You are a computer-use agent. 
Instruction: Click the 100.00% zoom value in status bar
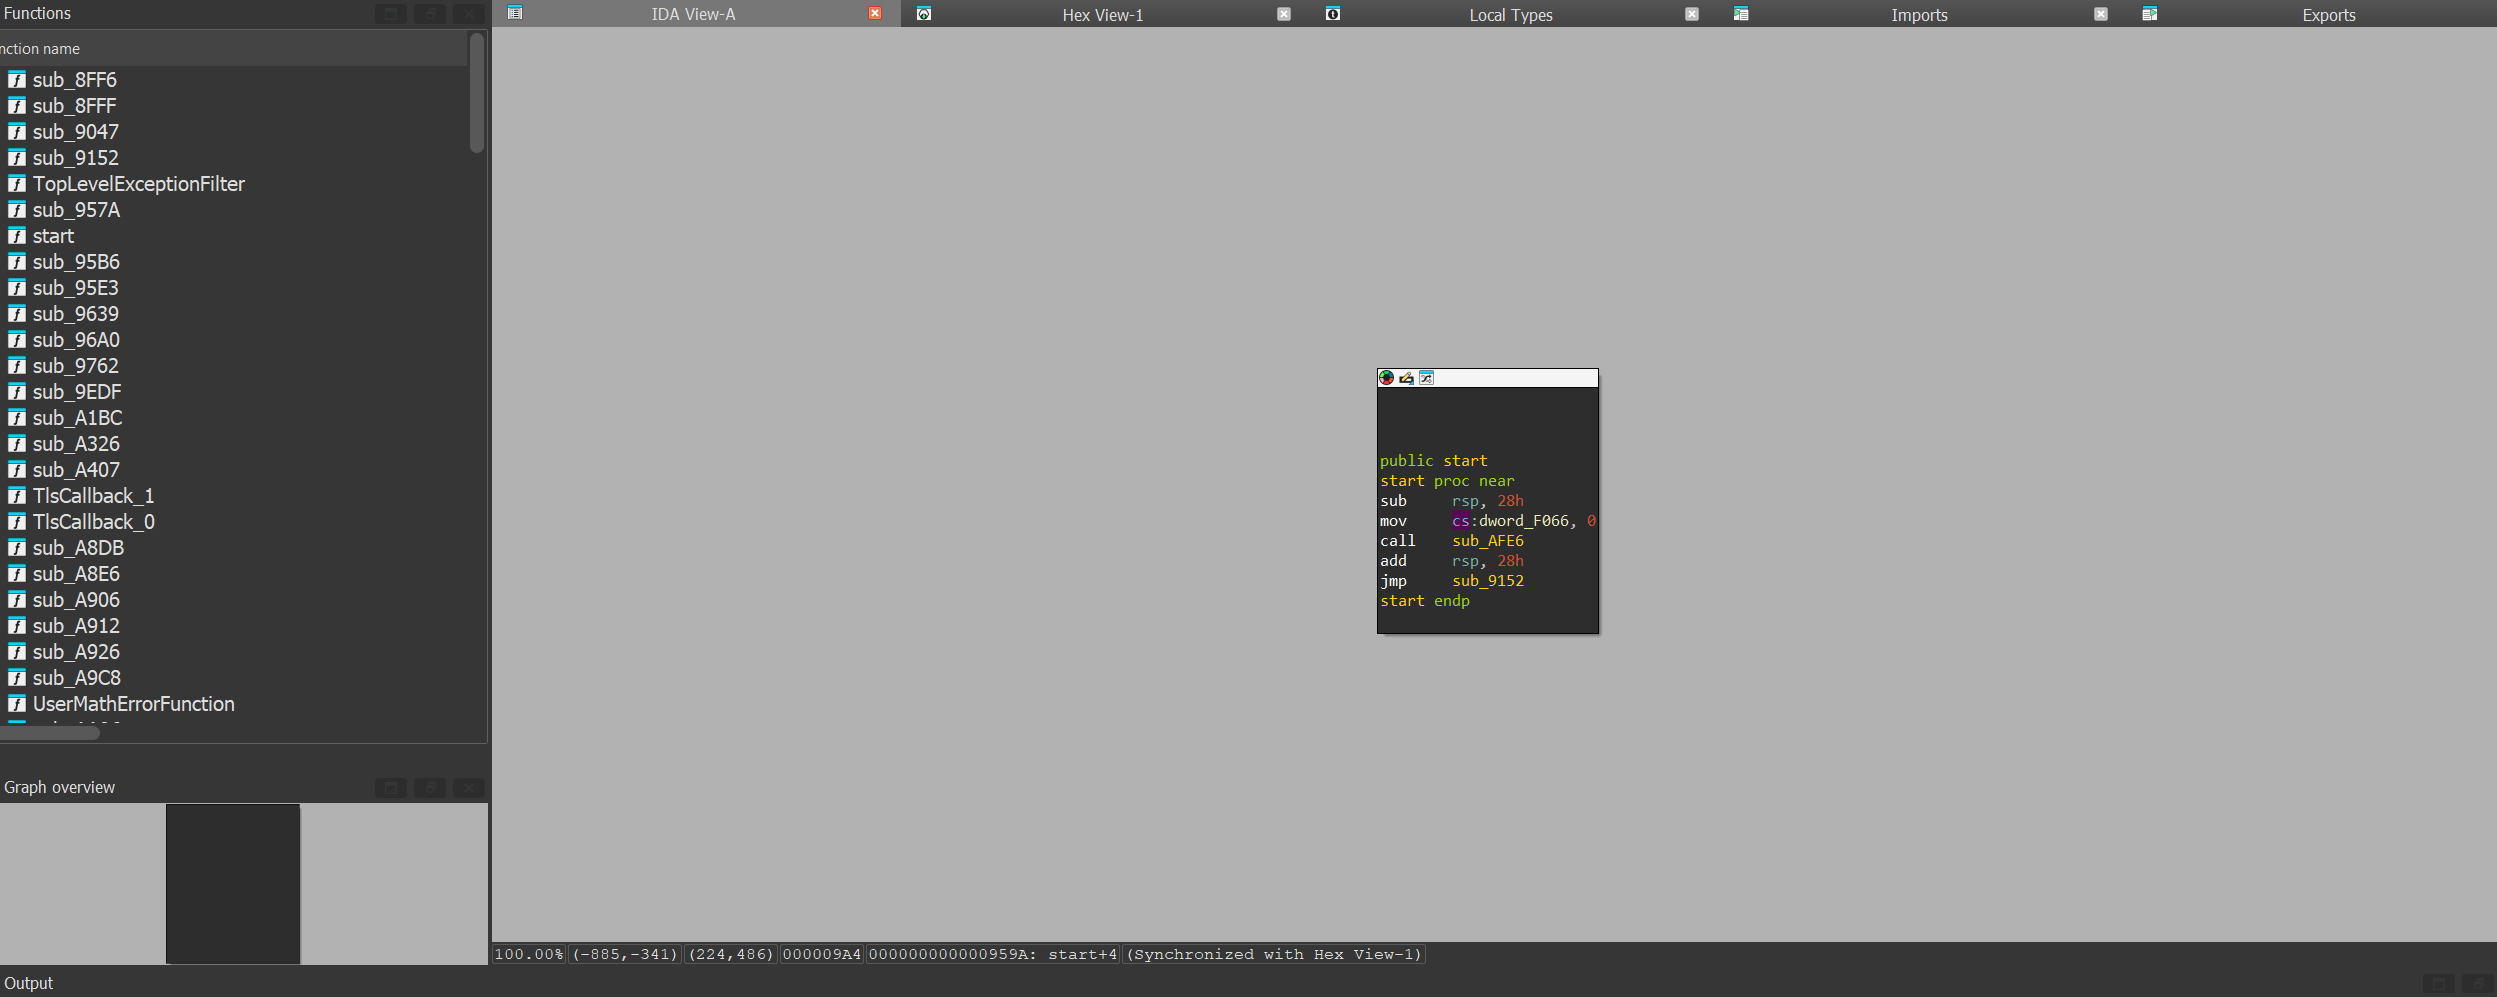pos(529,955)
